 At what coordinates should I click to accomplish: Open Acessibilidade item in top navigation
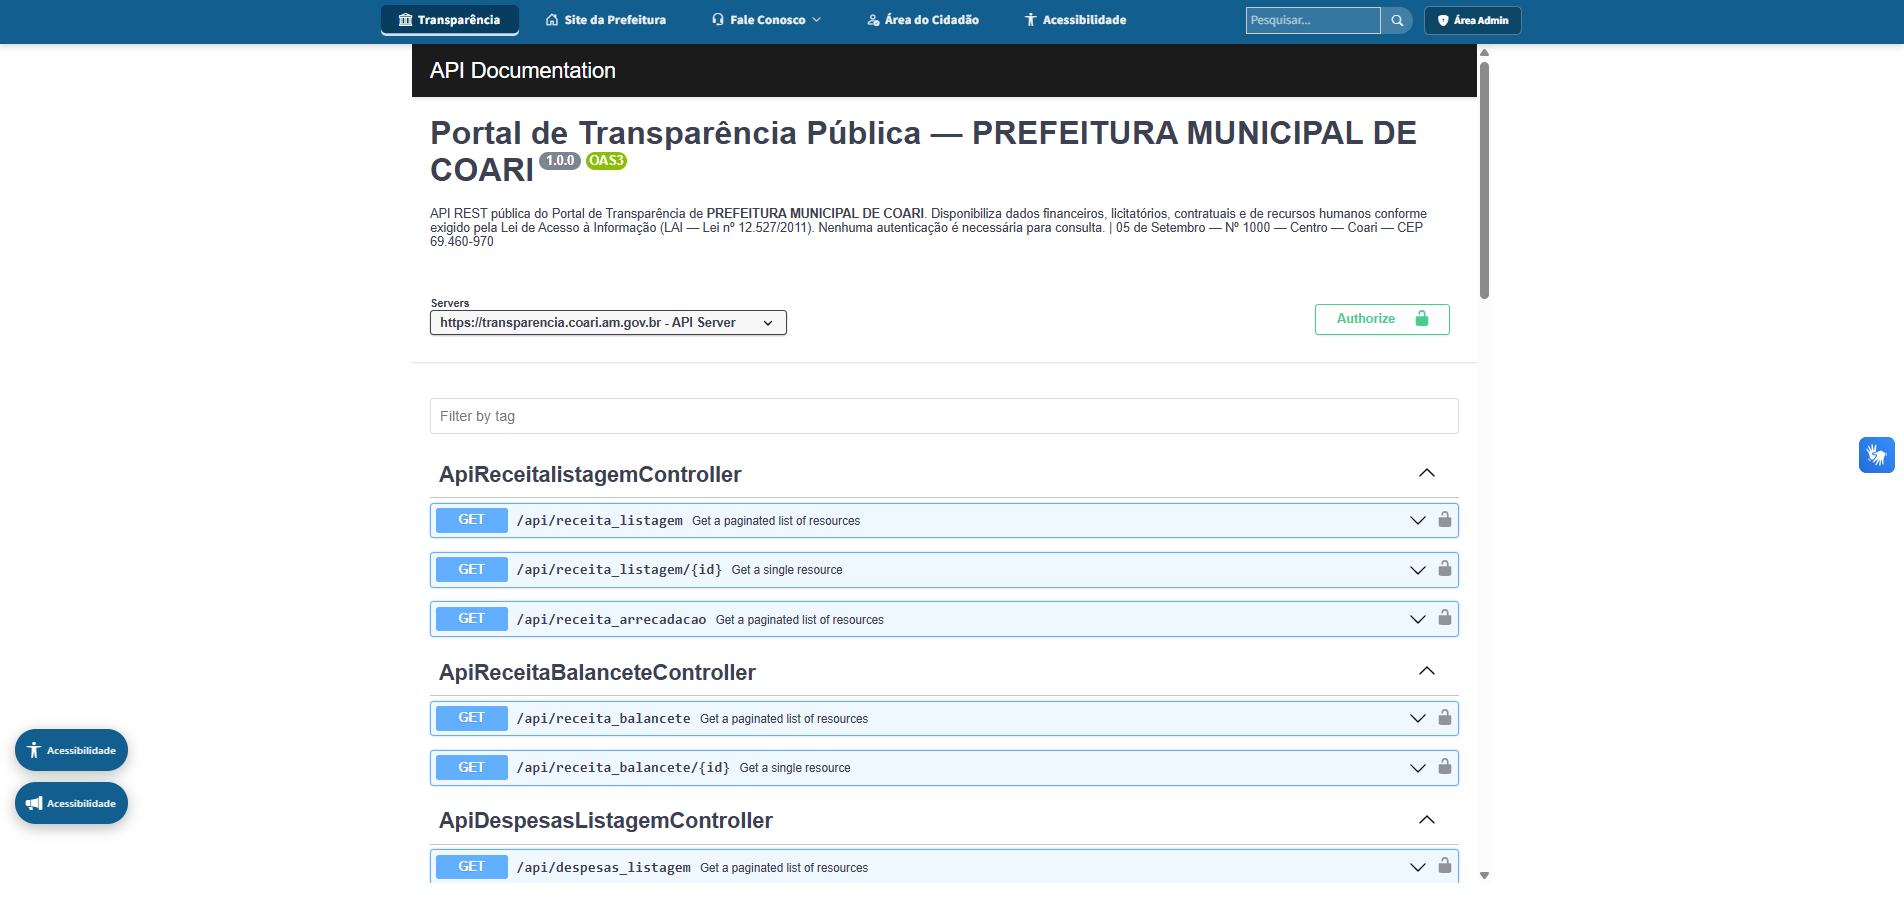point(1076,20)
